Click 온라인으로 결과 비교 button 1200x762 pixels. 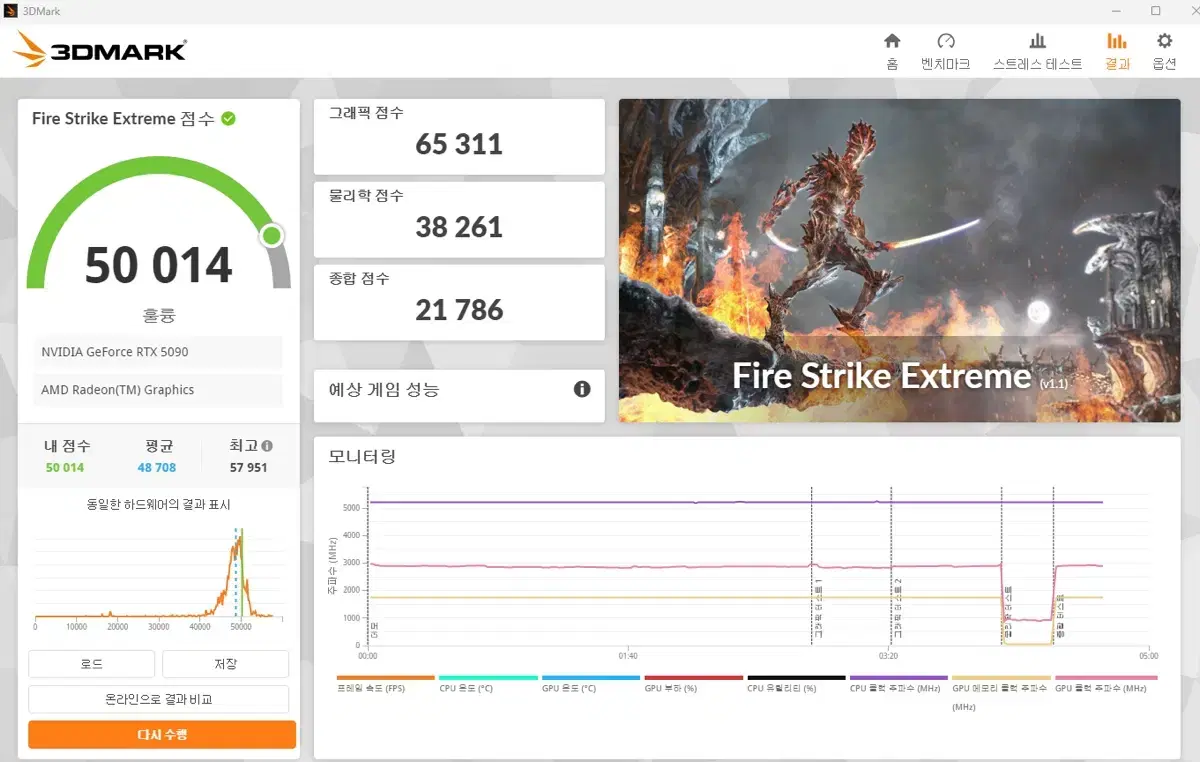click(x=158, y=699)
